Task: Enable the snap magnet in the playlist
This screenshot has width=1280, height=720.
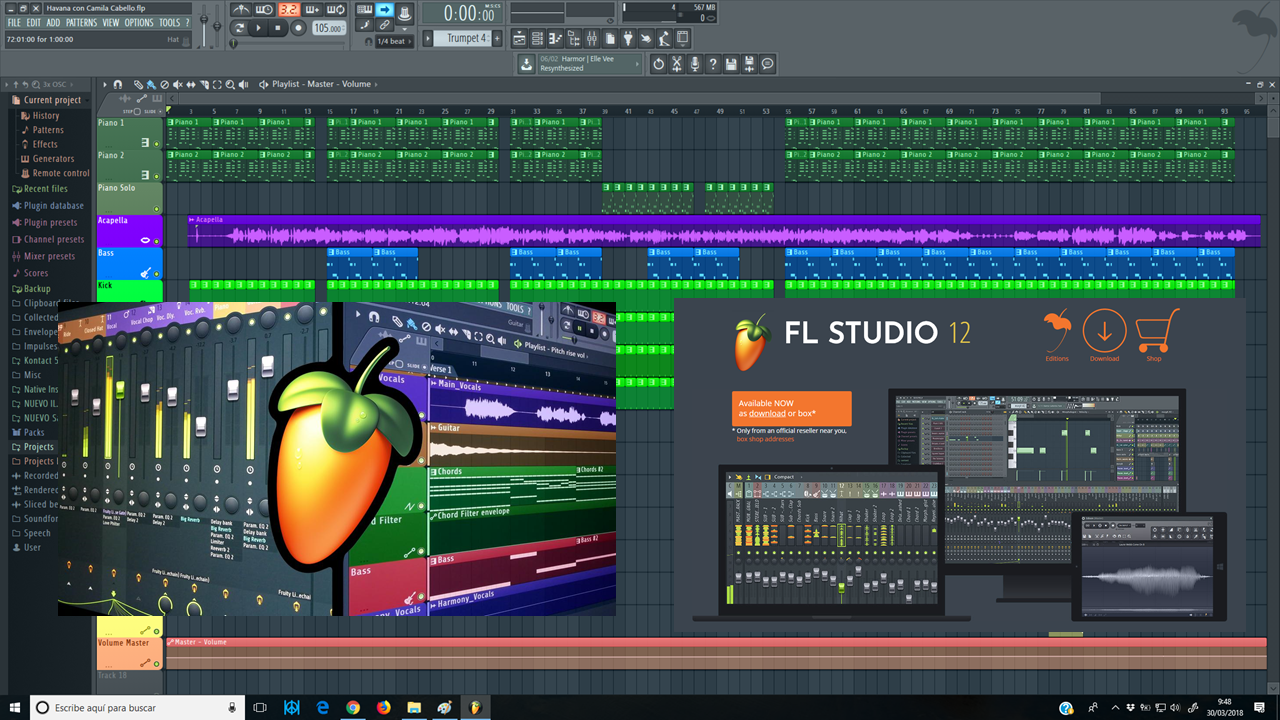Action: pyautogui.click(x=118, y=86)
